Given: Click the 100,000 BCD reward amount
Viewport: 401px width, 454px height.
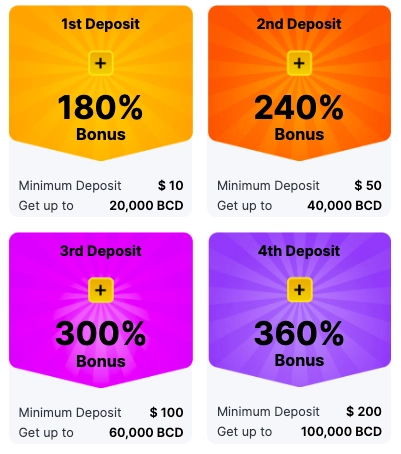Looking at the screenshot, I should (x=341, y=431).
